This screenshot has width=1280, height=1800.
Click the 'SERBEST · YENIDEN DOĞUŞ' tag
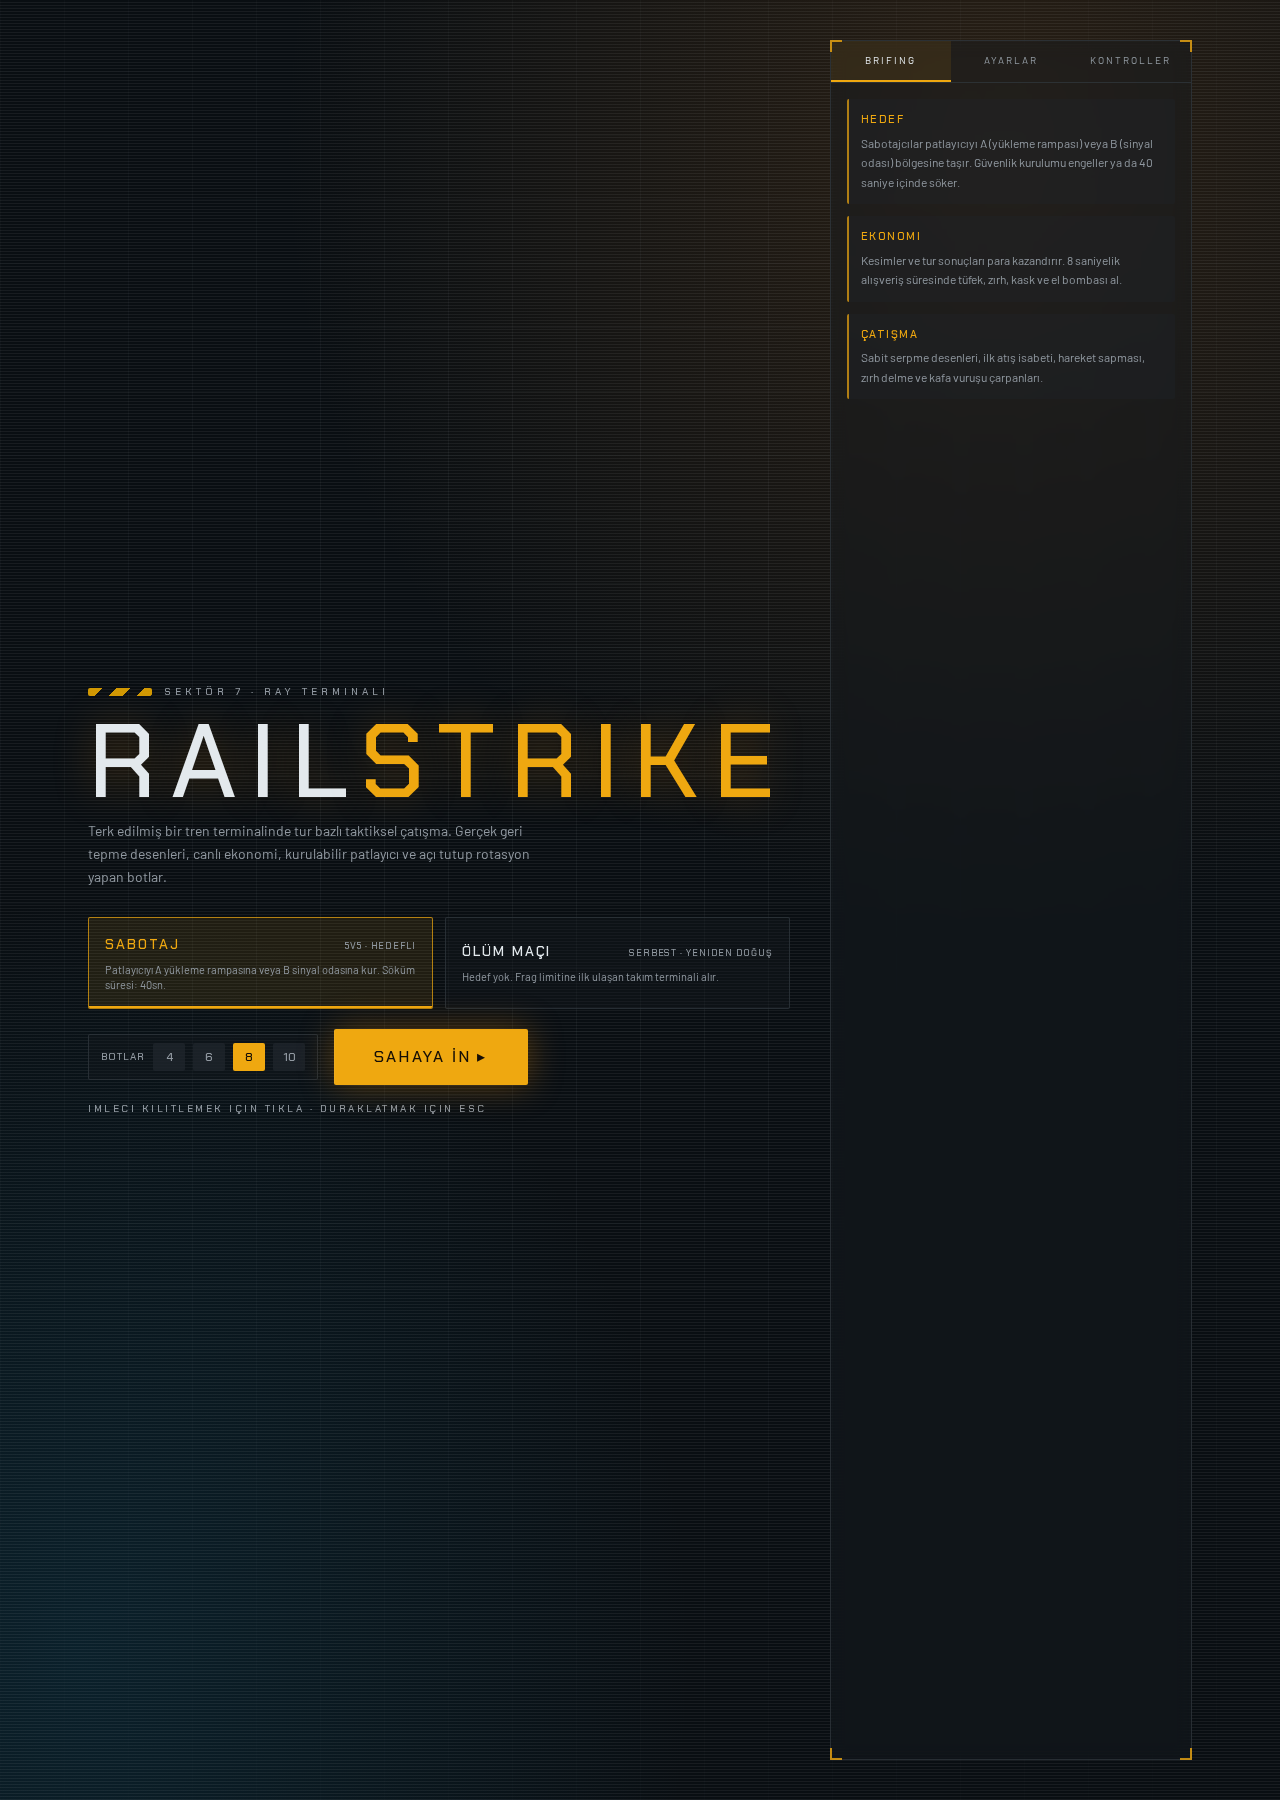click(x=700, y=953)
